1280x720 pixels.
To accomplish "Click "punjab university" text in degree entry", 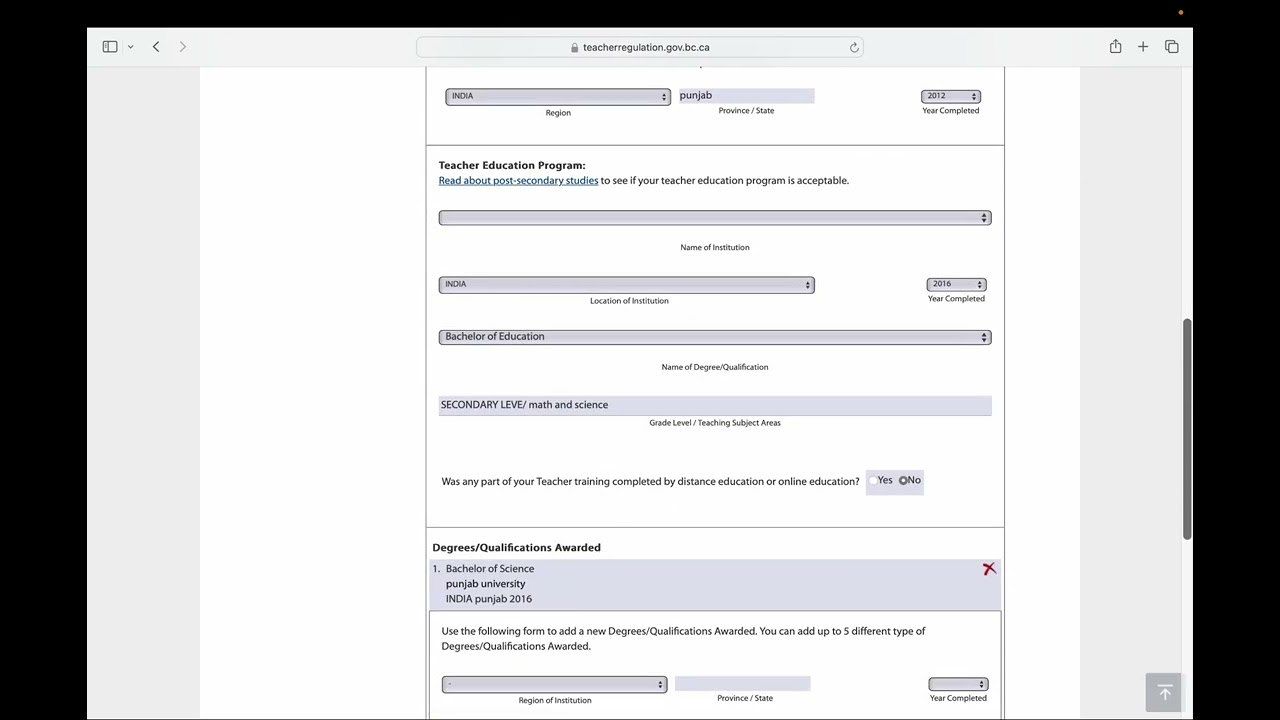I will [485, 584].
